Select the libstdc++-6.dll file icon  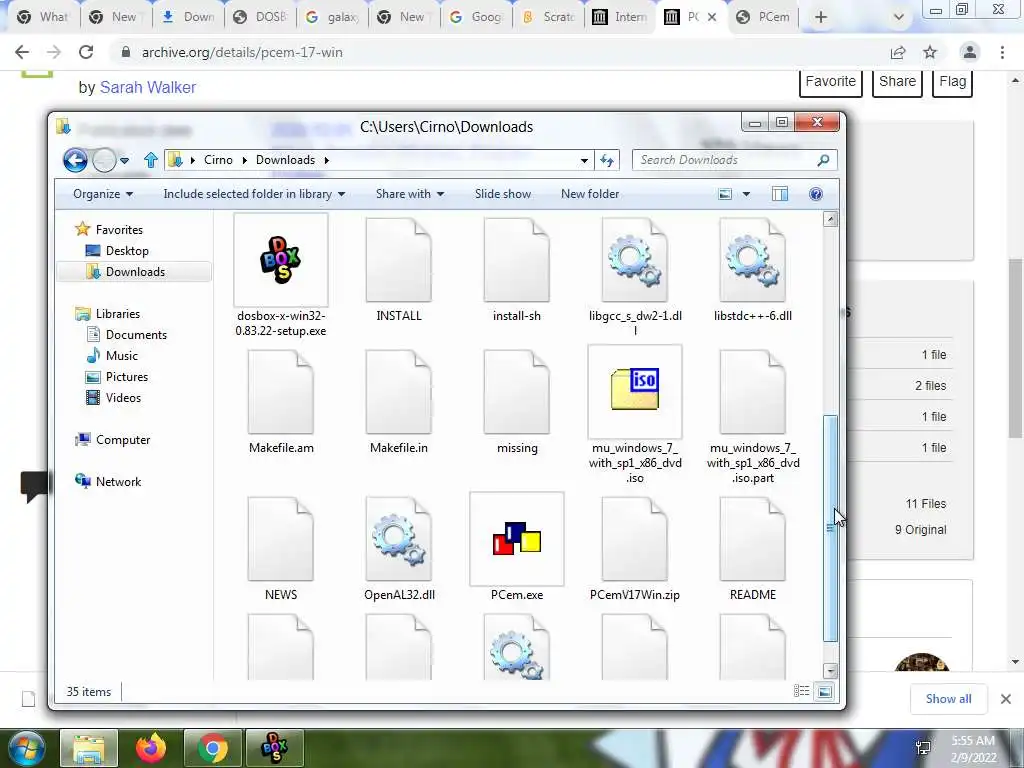tap(752, 260)
